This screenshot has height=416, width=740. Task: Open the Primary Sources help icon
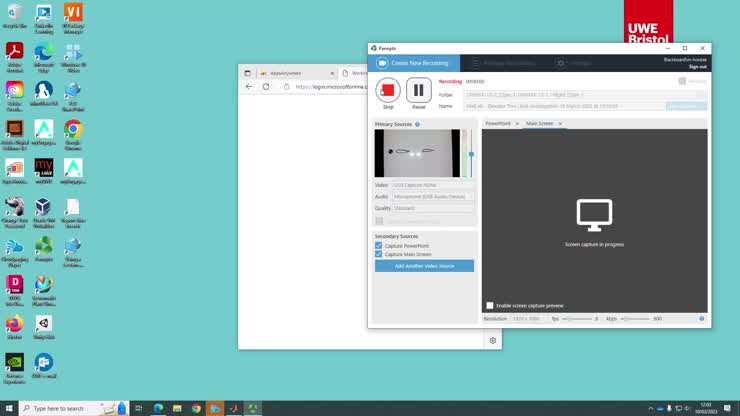click(x=417, y=124)
